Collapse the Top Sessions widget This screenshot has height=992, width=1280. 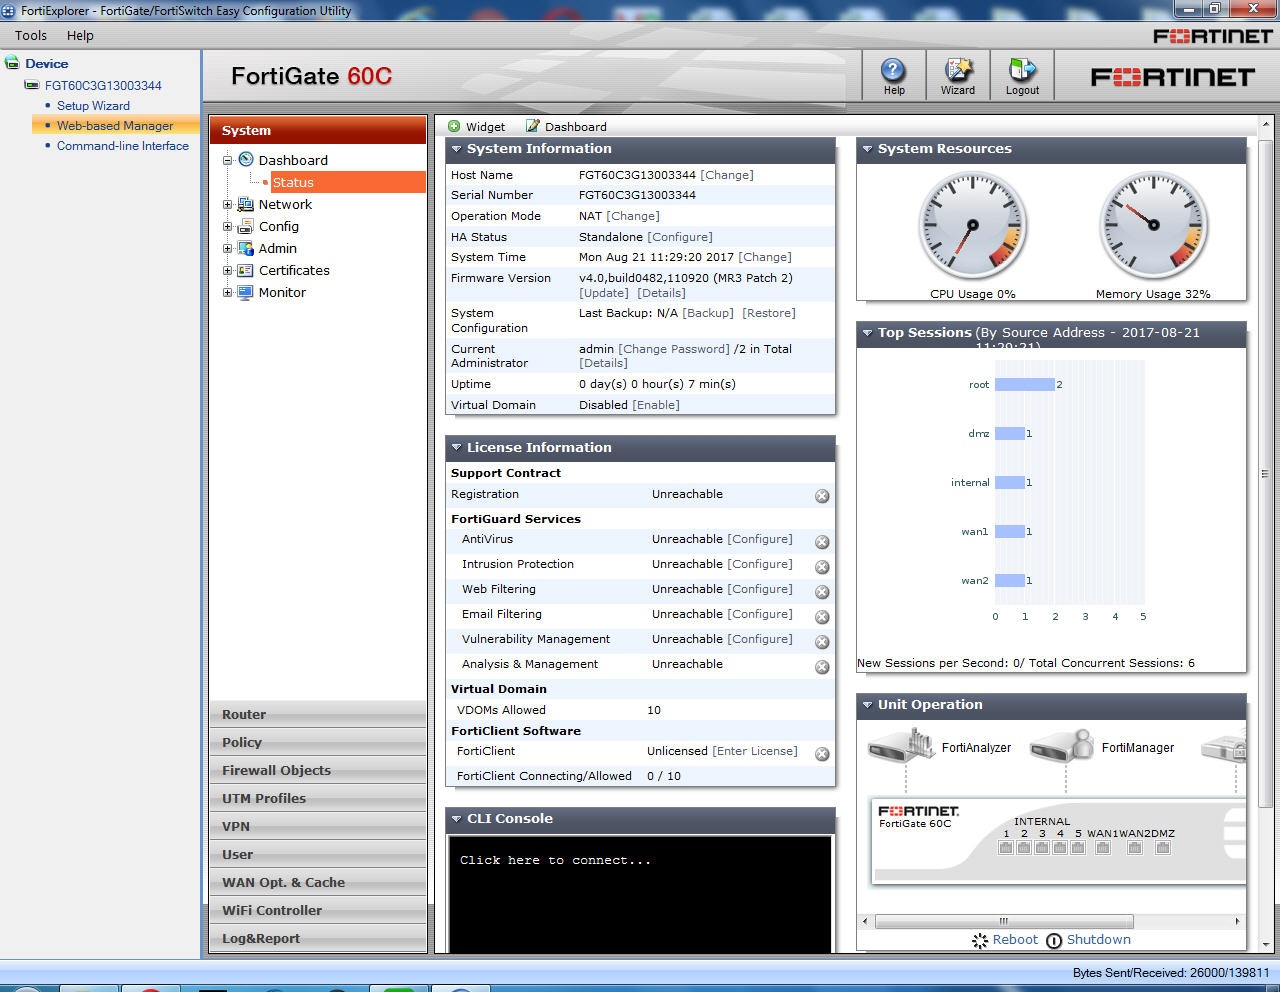pyautogui.click(x=867, y=333)
